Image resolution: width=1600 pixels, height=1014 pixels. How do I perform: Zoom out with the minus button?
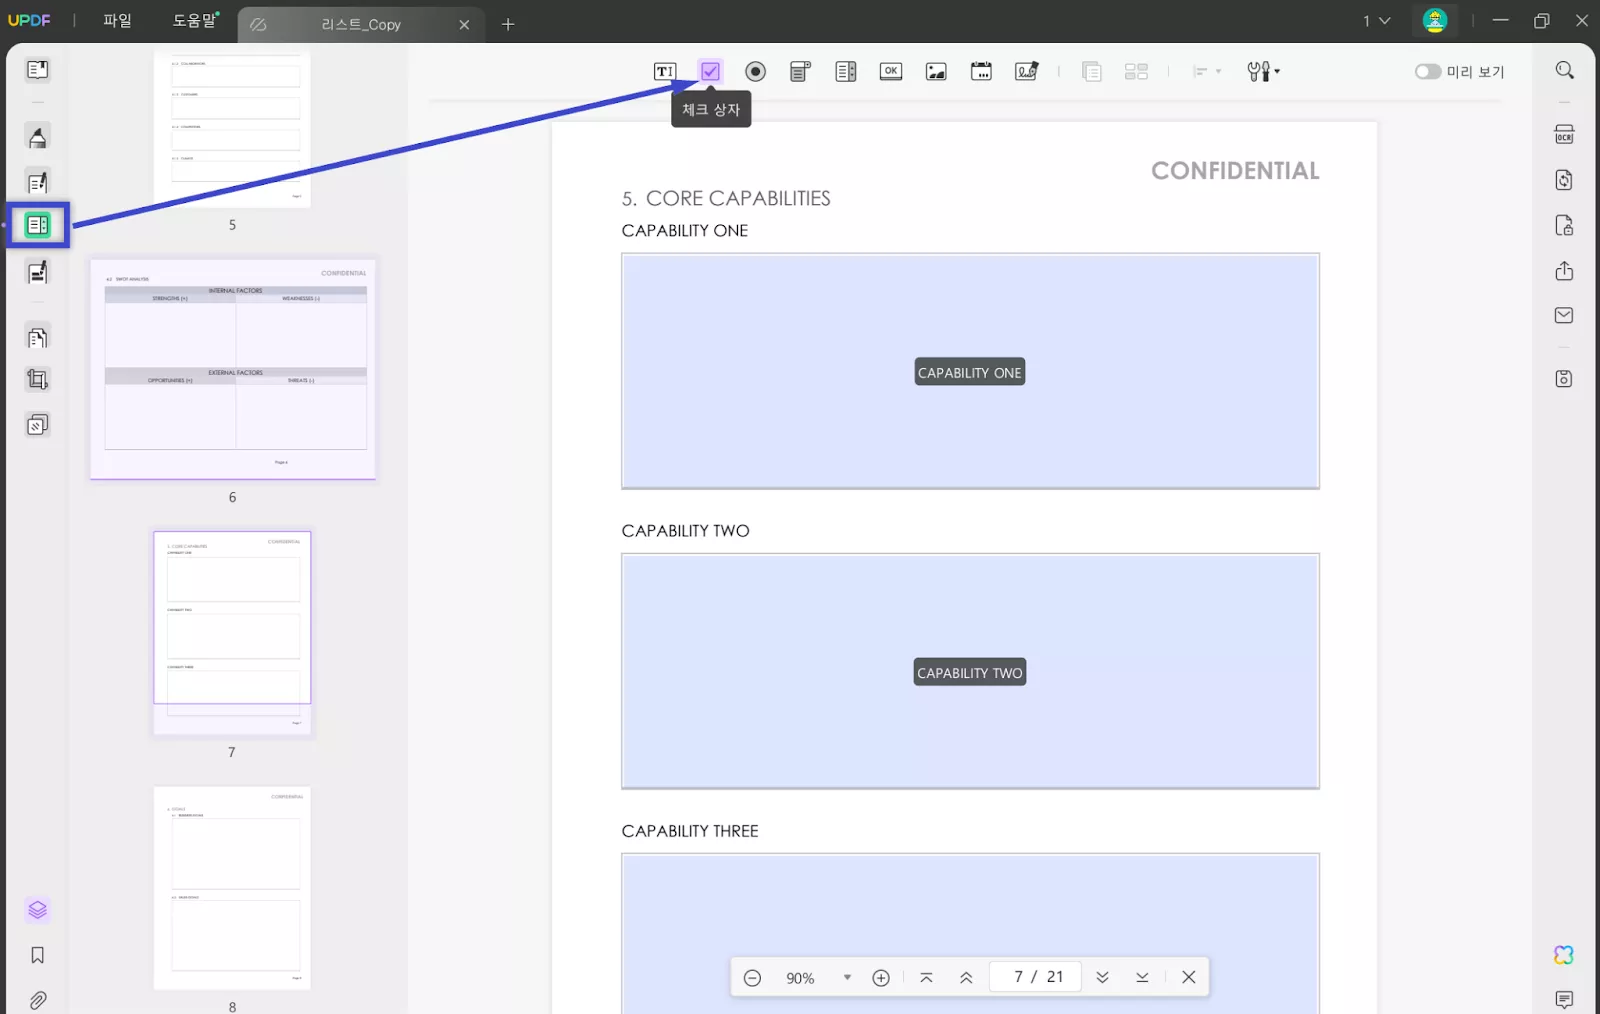(x=753, y=978)
